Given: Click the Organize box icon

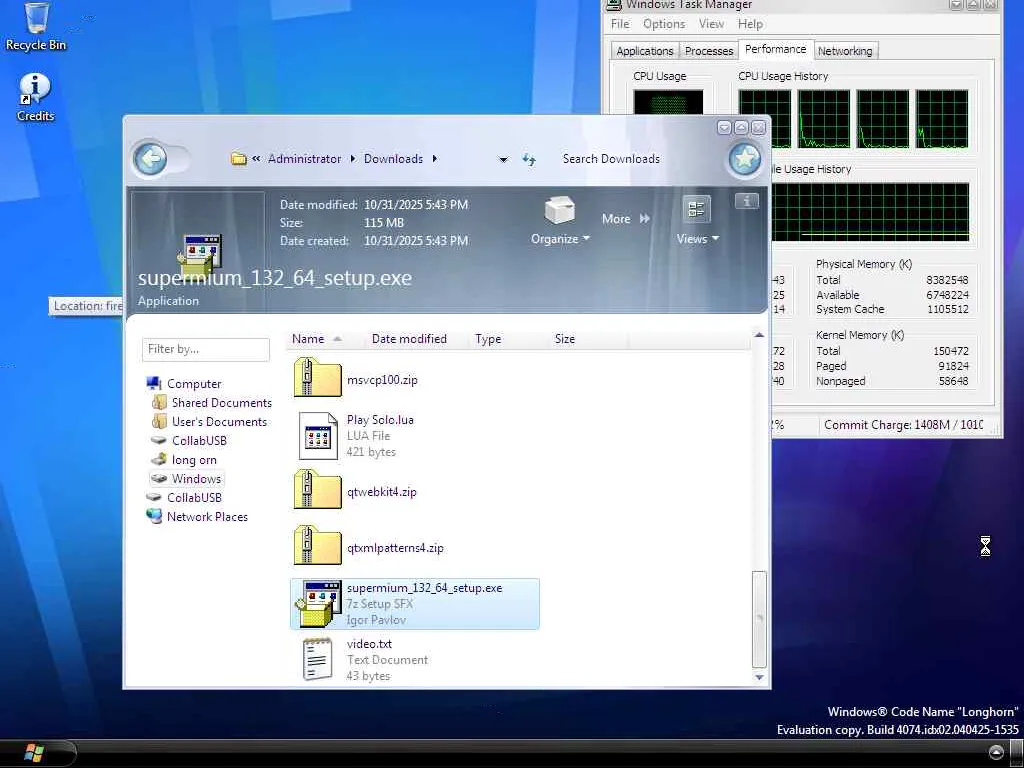Looking at the screenshot, I should (x=560, y=211).
